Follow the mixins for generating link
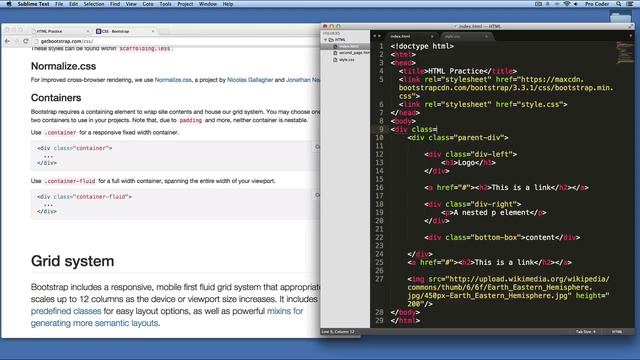This screenshot has height=360, width=640. (x=285, y=311)
